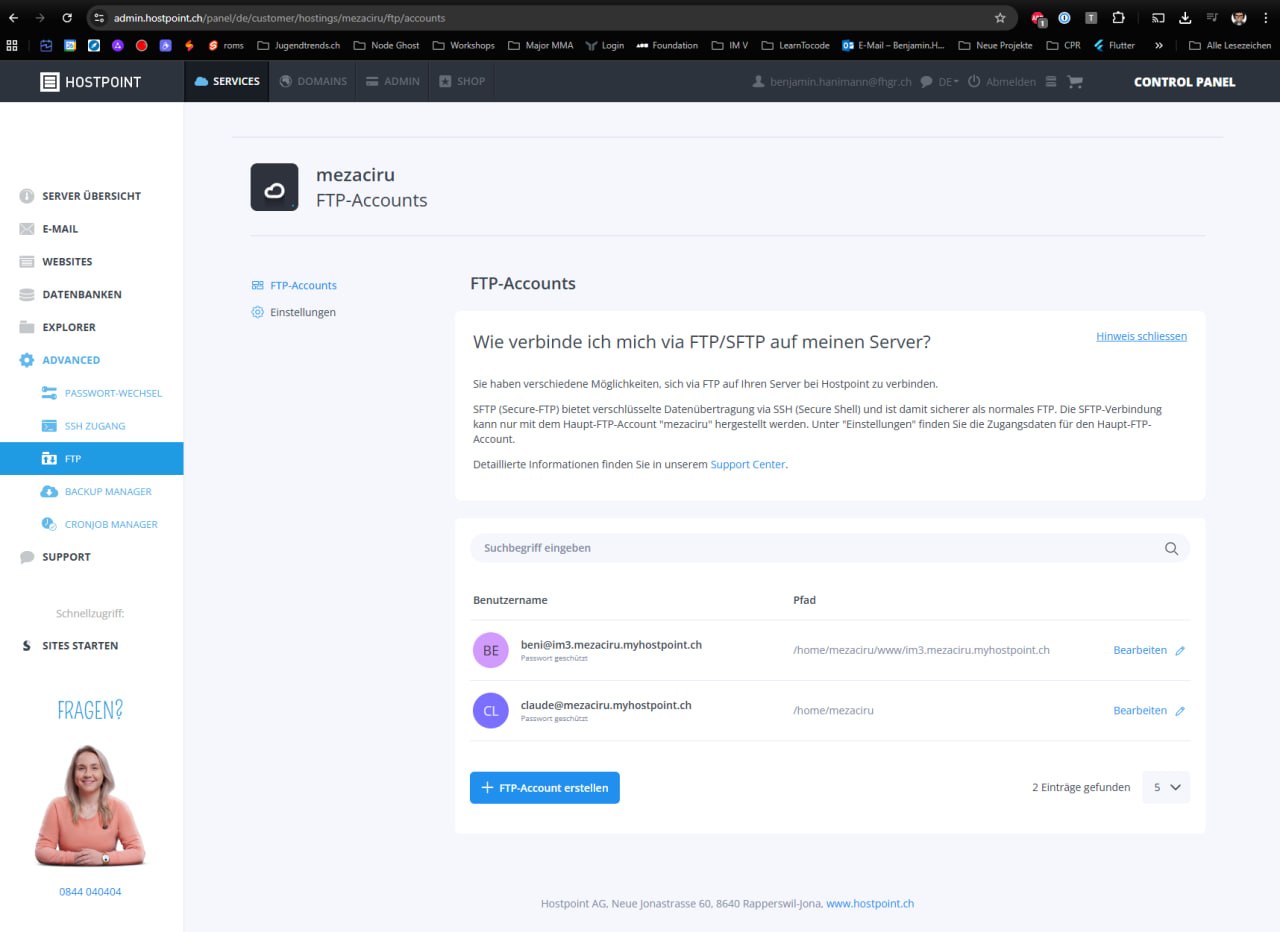1280x932 pixels.
Task: Click the CL avatar for claude account
Action: click(x=491, y=711)
